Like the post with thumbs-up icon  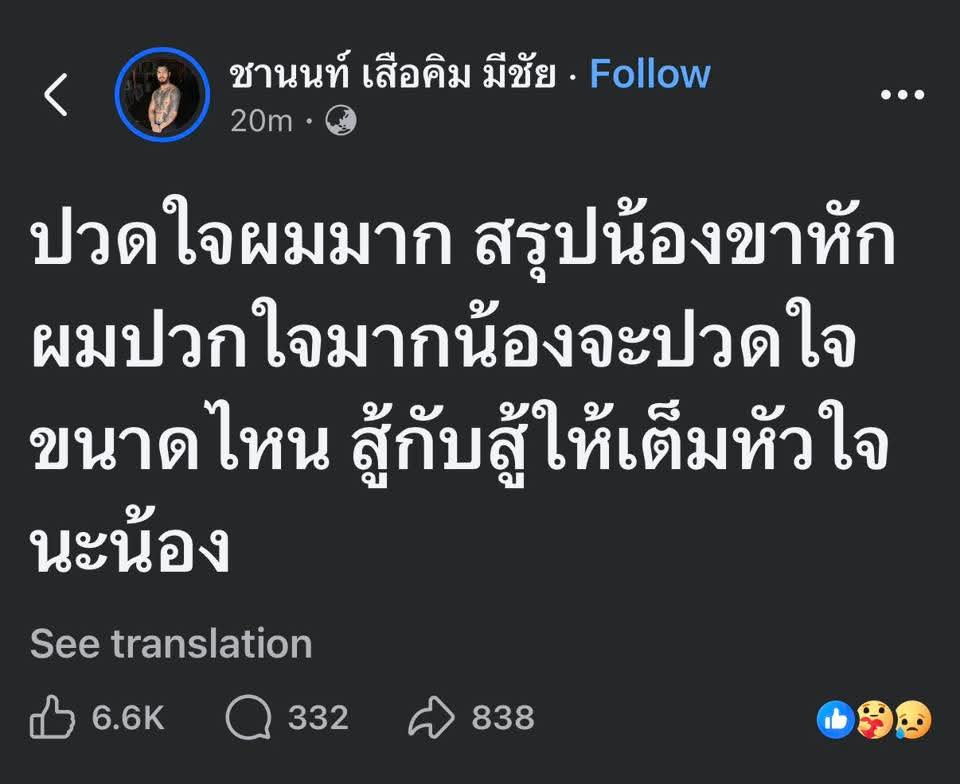coord(53,717)
